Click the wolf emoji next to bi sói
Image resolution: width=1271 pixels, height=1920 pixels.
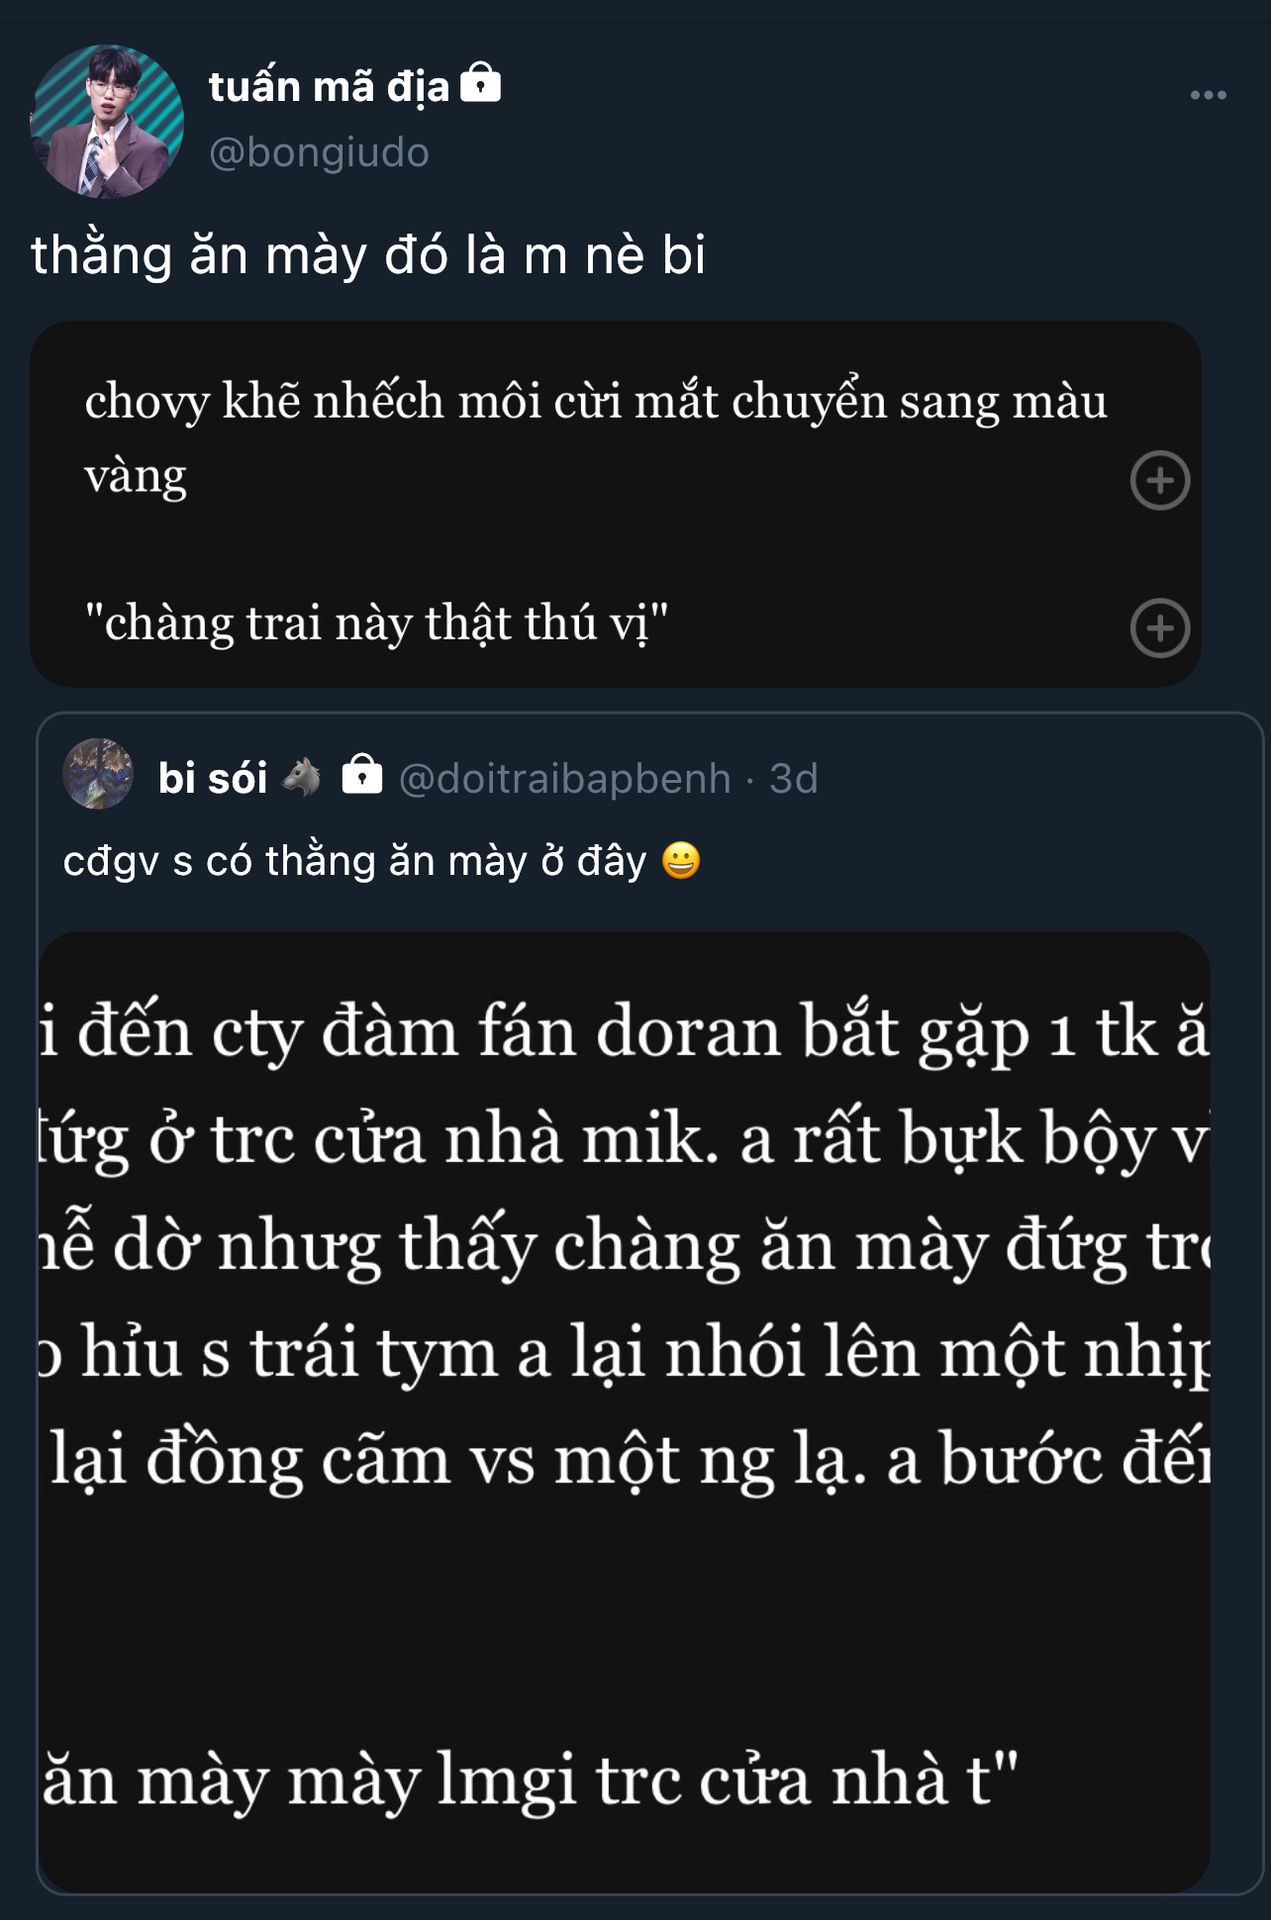point(301,777)
